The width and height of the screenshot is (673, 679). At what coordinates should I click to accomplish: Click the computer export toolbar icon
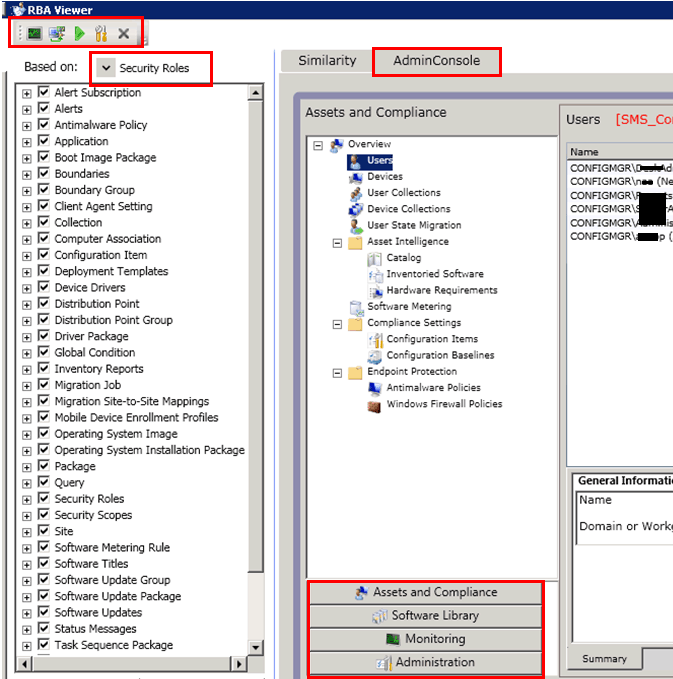(57, 33)
